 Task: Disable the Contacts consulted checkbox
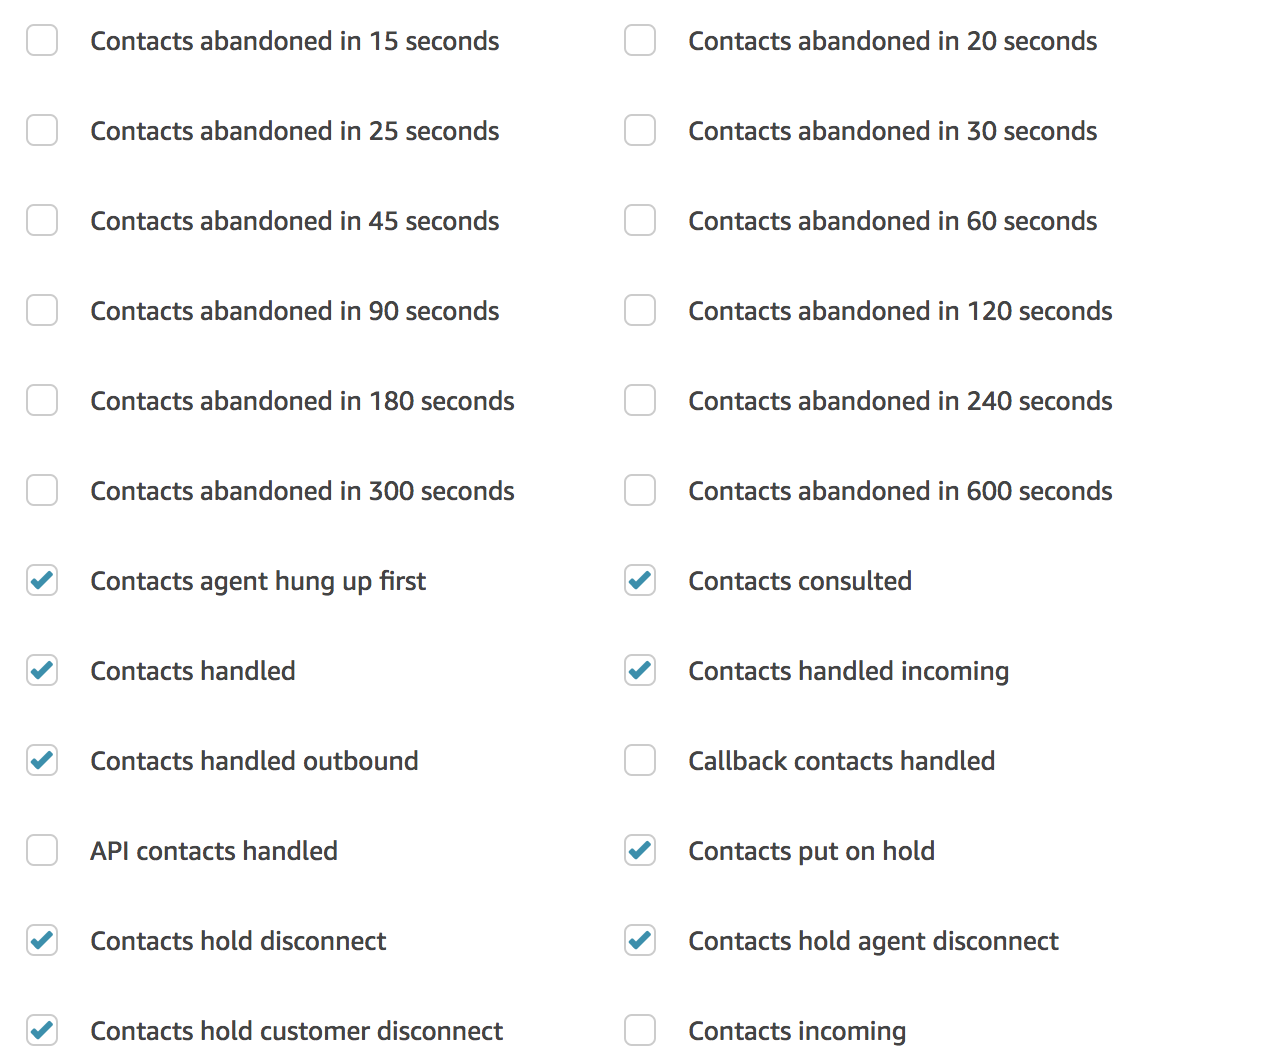coord(640,581)
